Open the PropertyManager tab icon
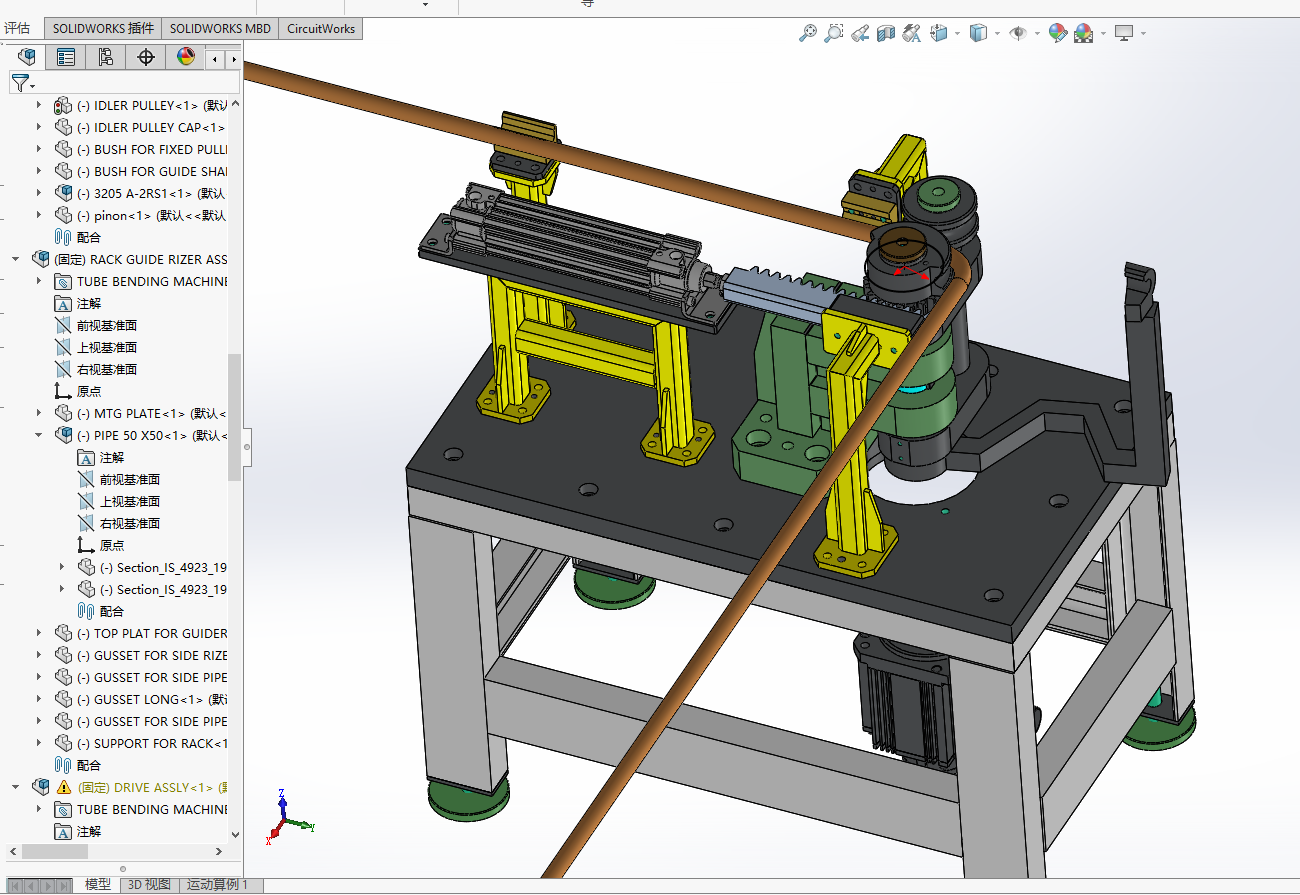Image resolution: width=1300 pixels, height=895 pixels. (x=66, y=57)
